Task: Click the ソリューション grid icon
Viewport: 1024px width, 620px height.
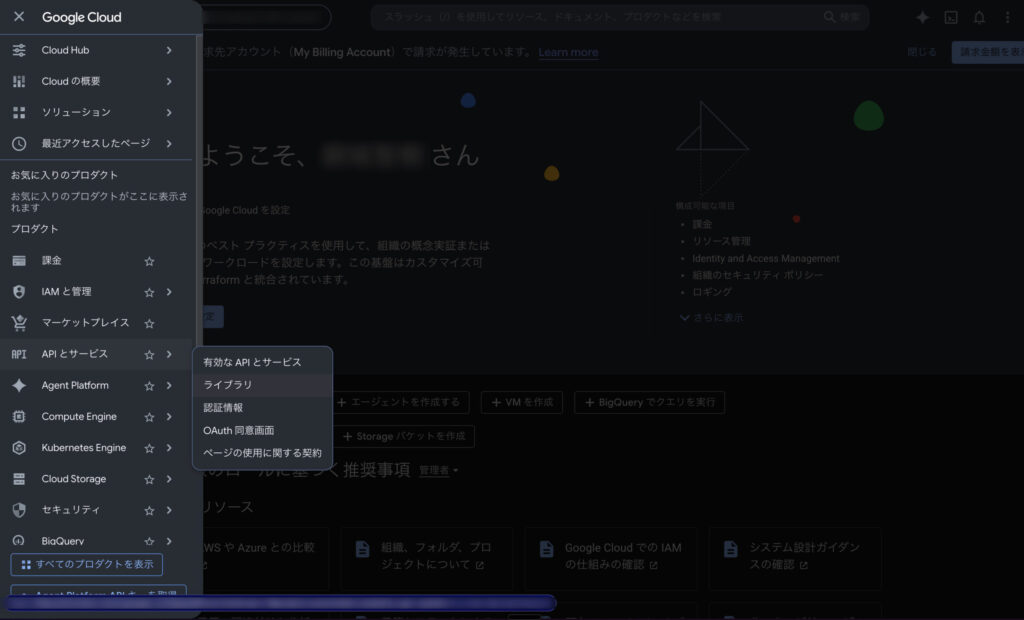Action: click(19, 112)
